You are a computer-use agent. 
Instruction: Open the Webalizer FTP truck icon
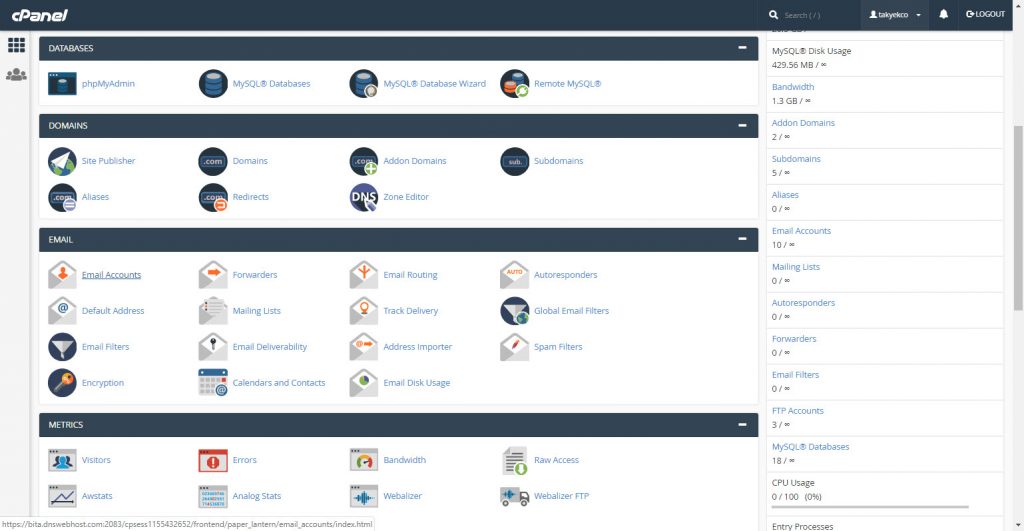515,496
